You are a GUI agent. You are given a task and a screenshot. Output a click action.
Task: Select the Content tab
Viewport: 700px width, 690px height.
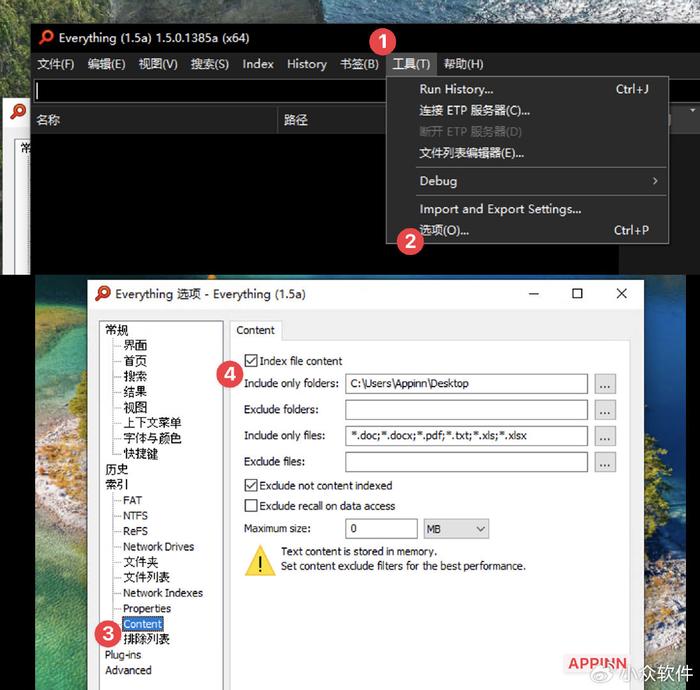(x=255, y=330)
